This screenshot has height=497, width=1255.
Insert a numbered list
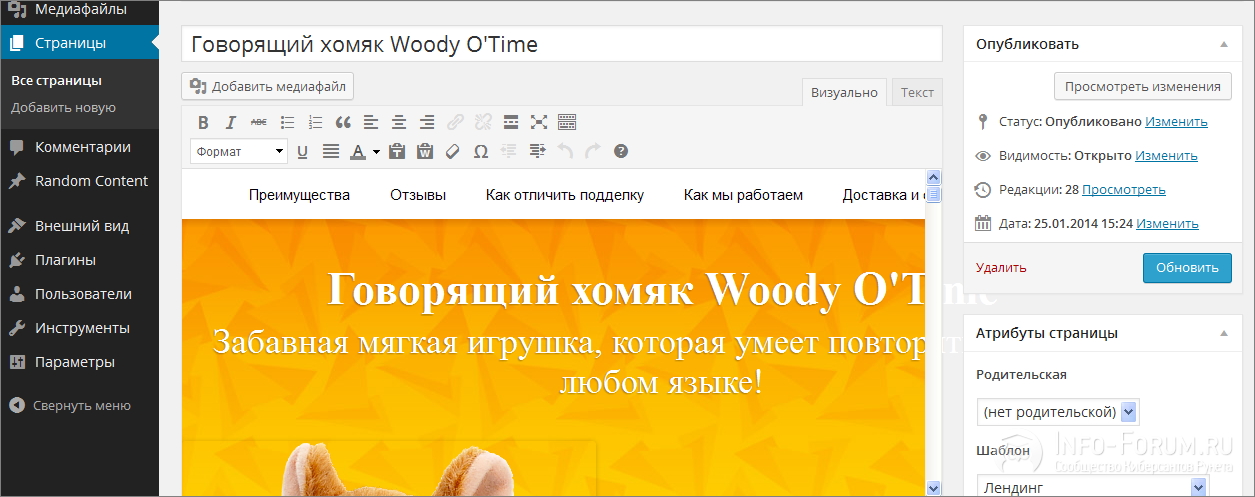[x=315, y=122]
